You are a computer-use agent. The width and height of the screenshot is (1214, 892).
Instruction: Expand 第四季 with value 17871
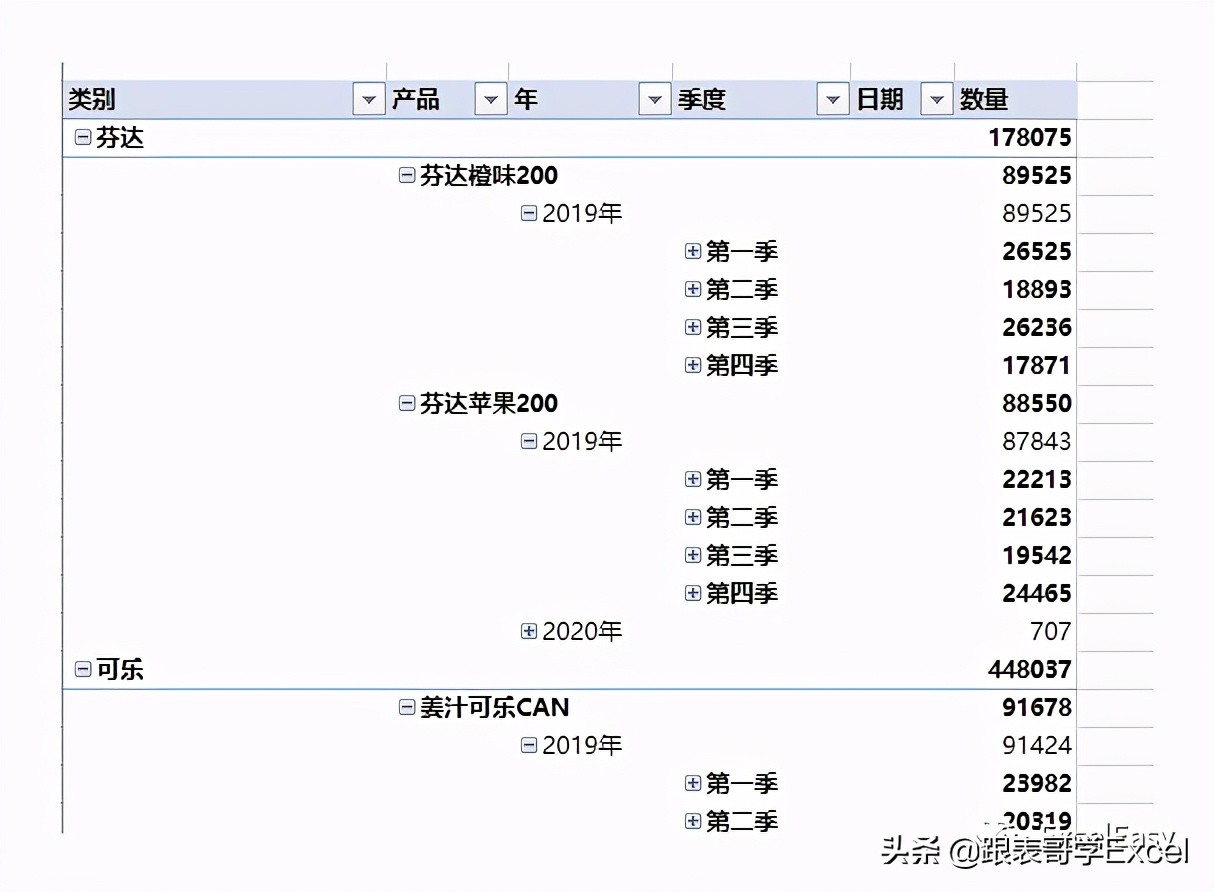[693, 366]
